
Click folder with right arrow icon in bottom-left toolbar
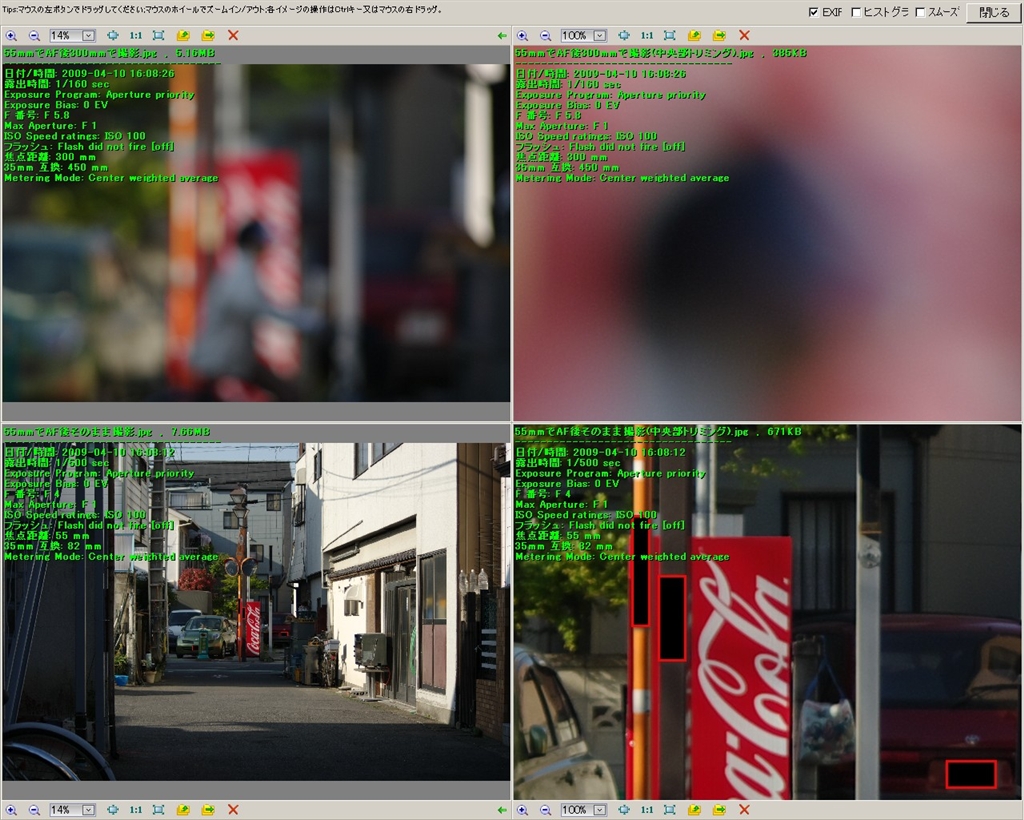tap(208, 809)
